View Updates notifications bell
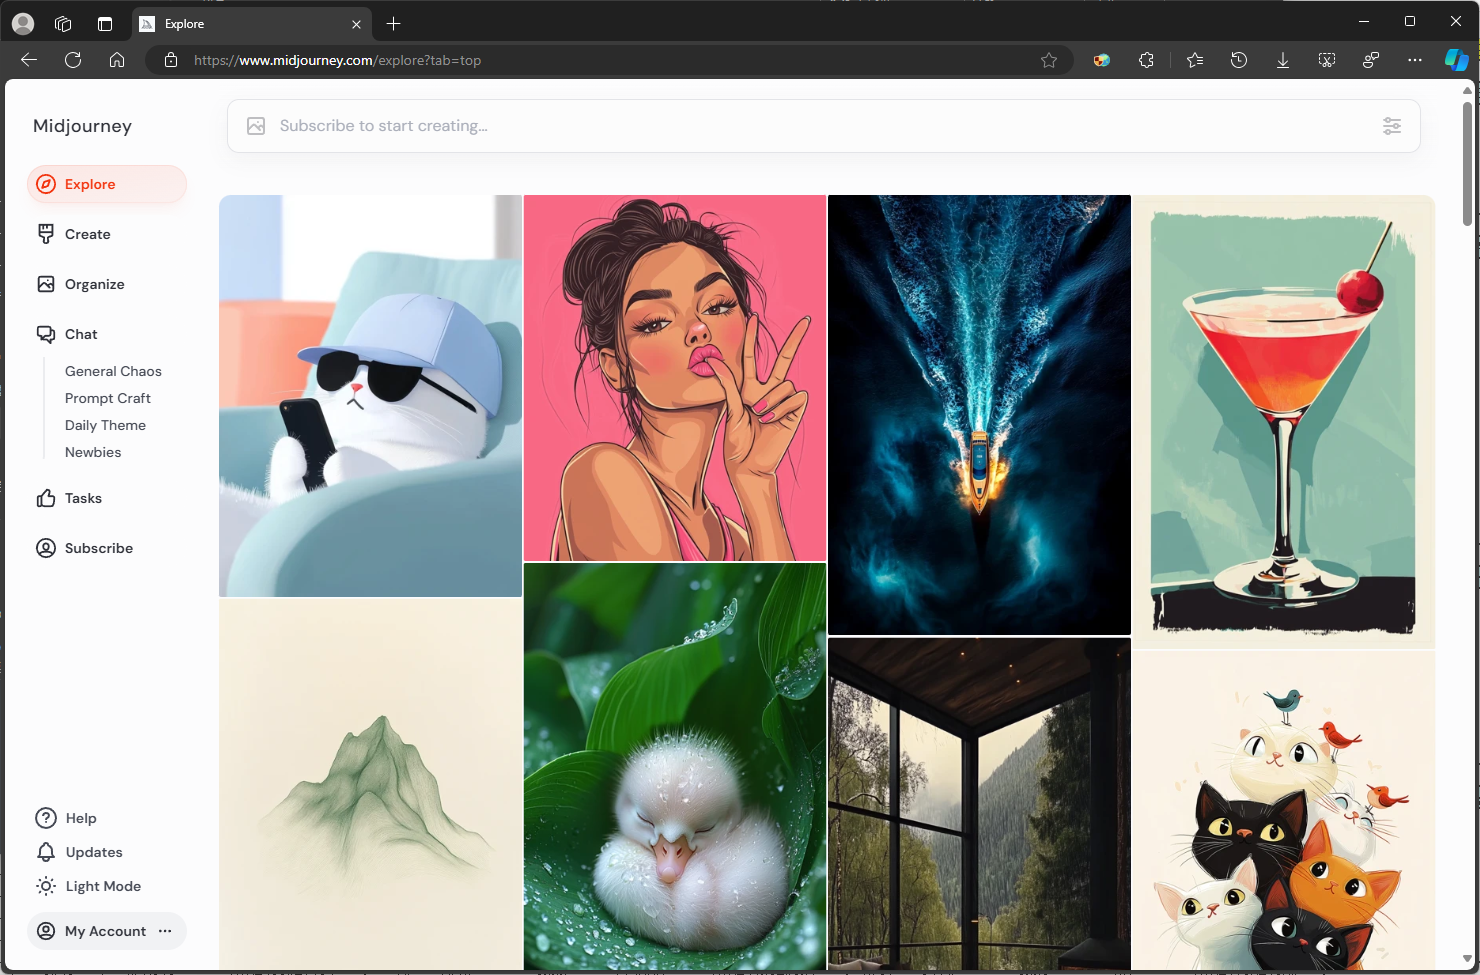Viewport: 1480px width, 975px height. point(93,852)
